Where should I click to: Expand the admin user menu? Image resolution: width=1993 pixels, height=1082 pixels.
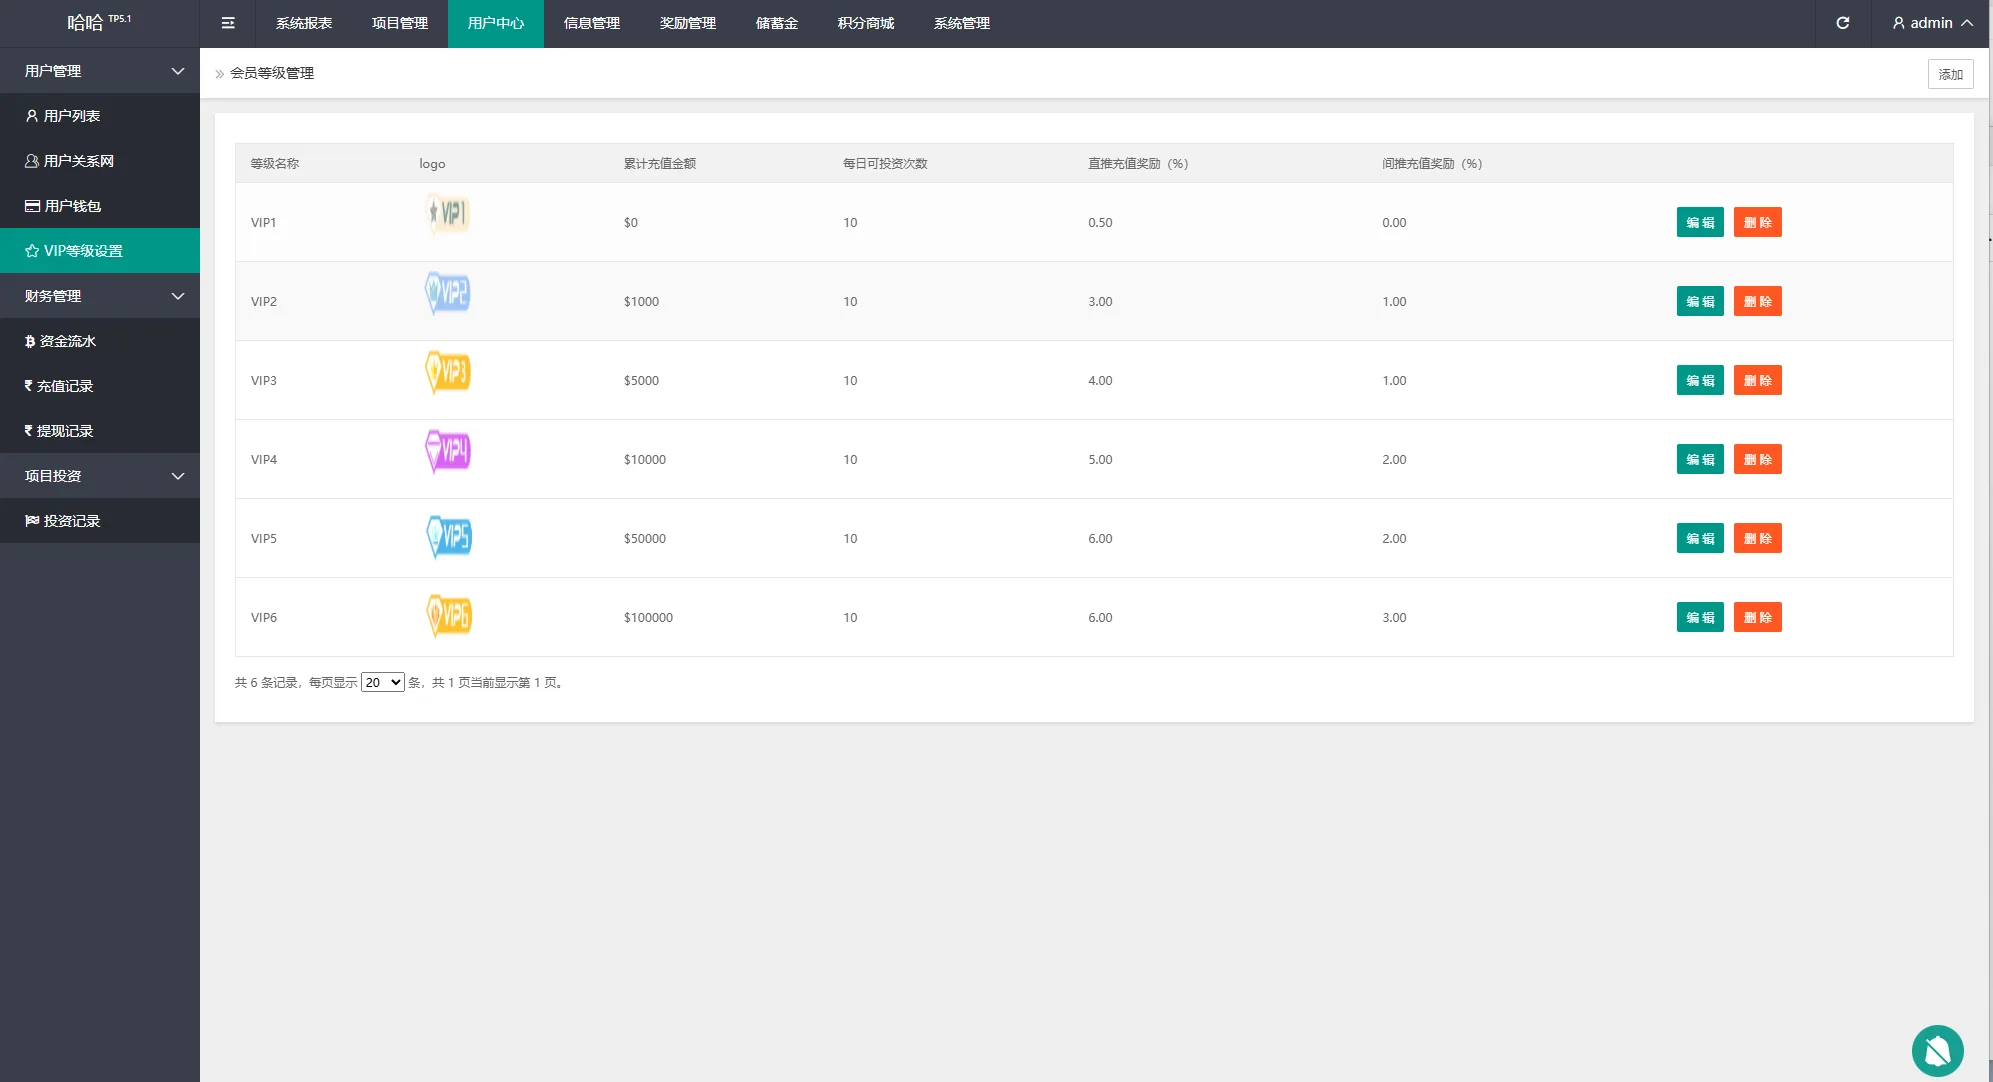1932,23
